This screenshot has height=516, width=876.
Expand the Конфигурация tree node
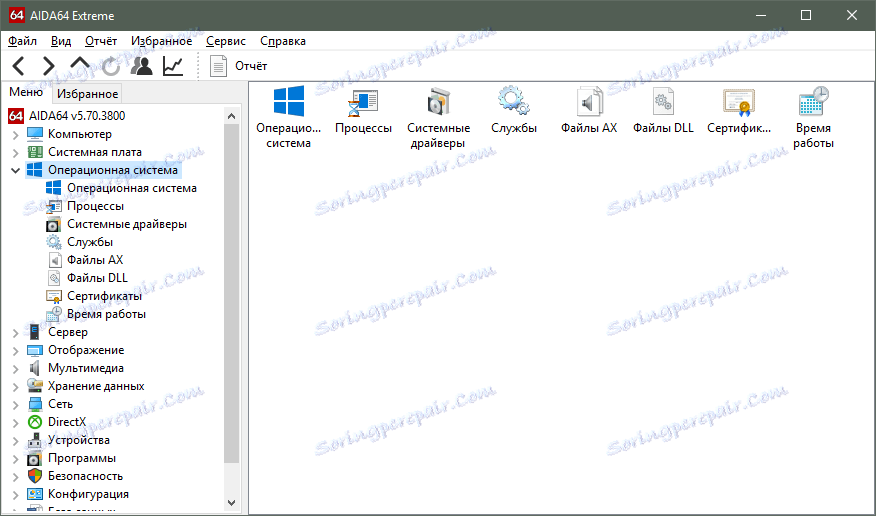coord(16,494)
